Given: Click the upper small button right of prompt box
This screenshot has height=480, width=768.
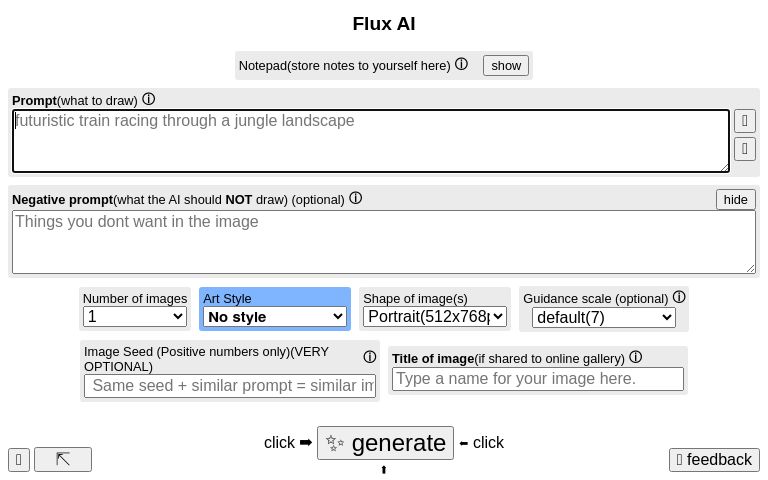Looking at the screenshot, I should (745, 121).
